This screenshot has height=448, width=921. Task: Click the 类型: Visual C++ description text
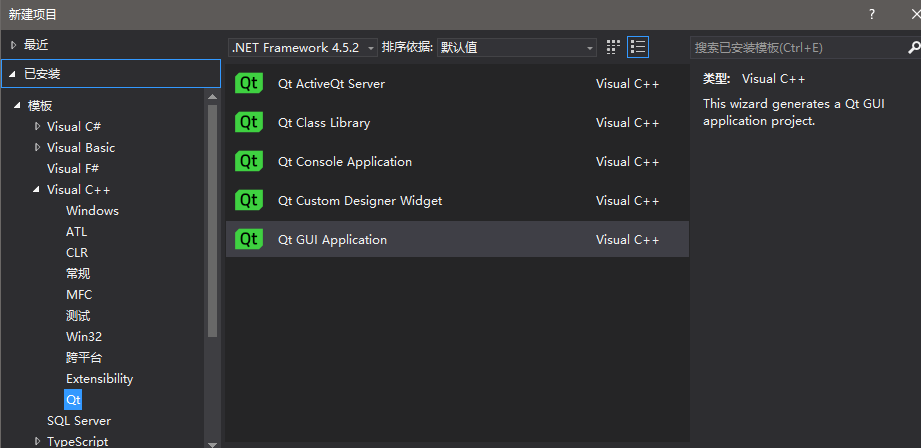click(754, 79)
